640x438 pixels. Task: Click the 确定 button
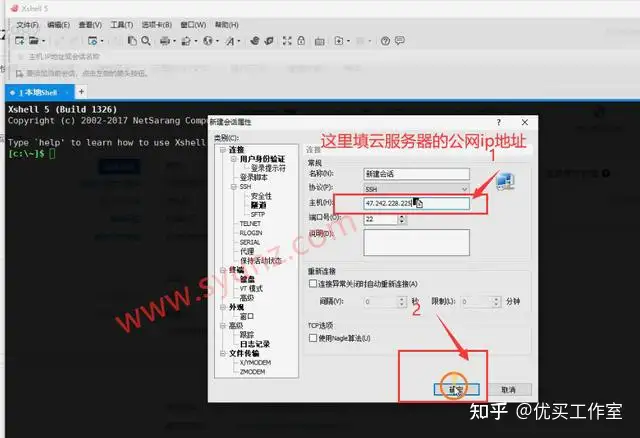click(x=456, y=390)
